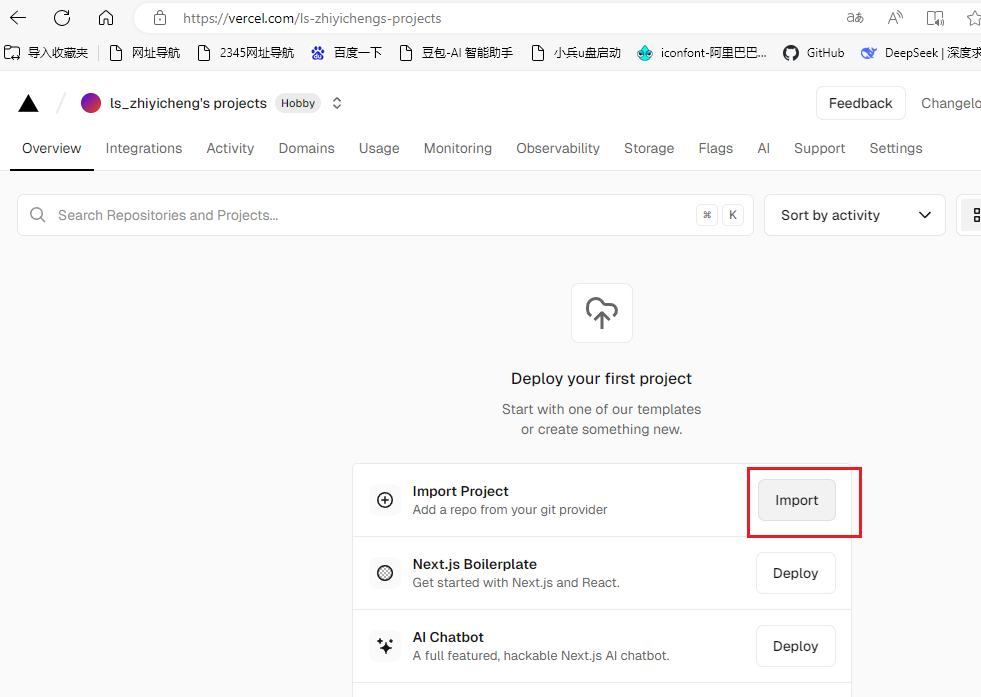Screen dimensions: 981x697
Task: Open the 2345网址导航 bookmark
Action: 245,53
